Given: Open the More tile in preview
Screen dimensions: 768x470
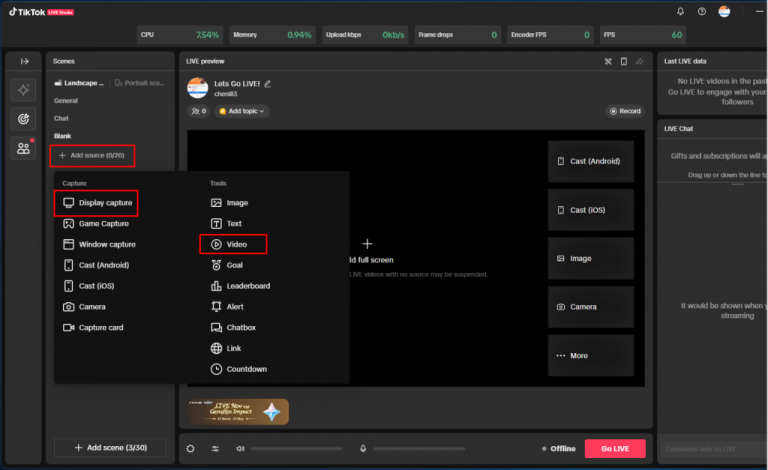Looking at the screenshot, I should click(x=591, y=355).
